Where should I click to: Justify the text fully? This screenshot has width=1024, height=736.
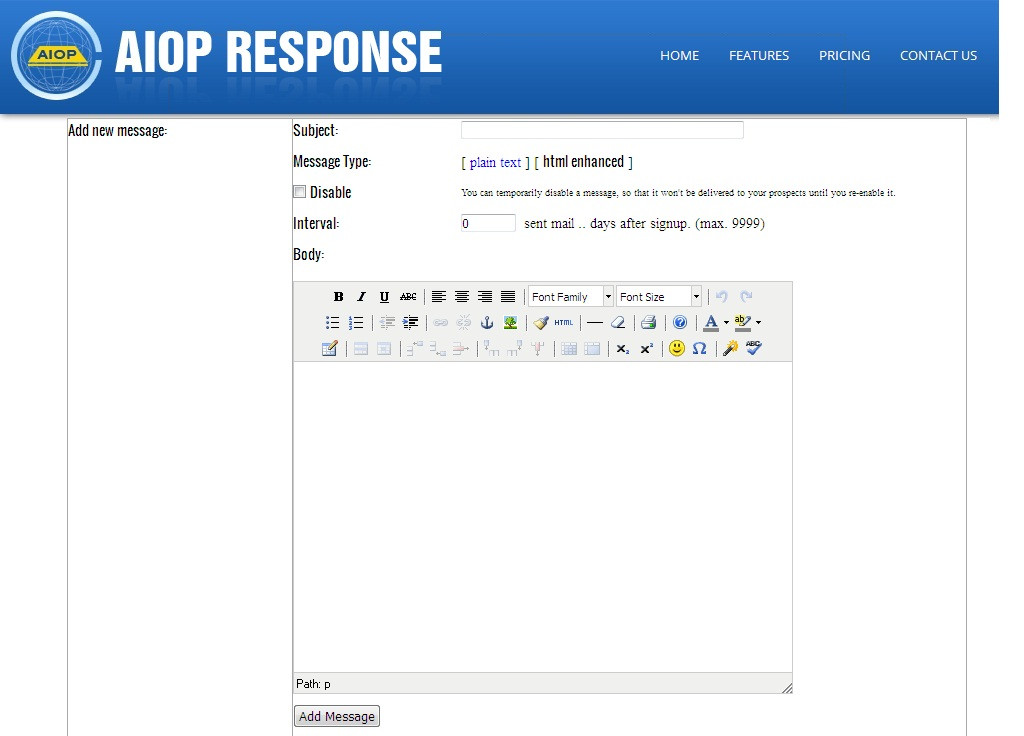(x=508, y=296)
